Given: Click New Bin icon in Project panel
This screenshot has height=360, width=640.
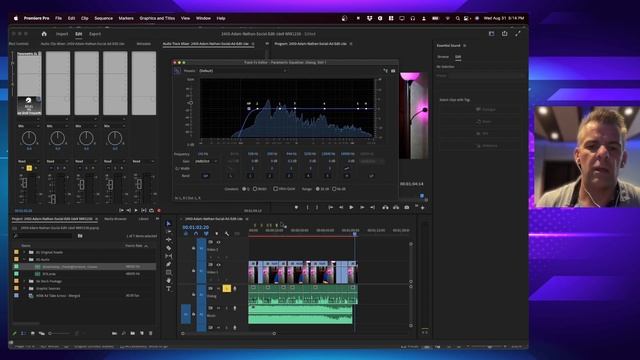Looking at the screenshot, I should (133, 333).
